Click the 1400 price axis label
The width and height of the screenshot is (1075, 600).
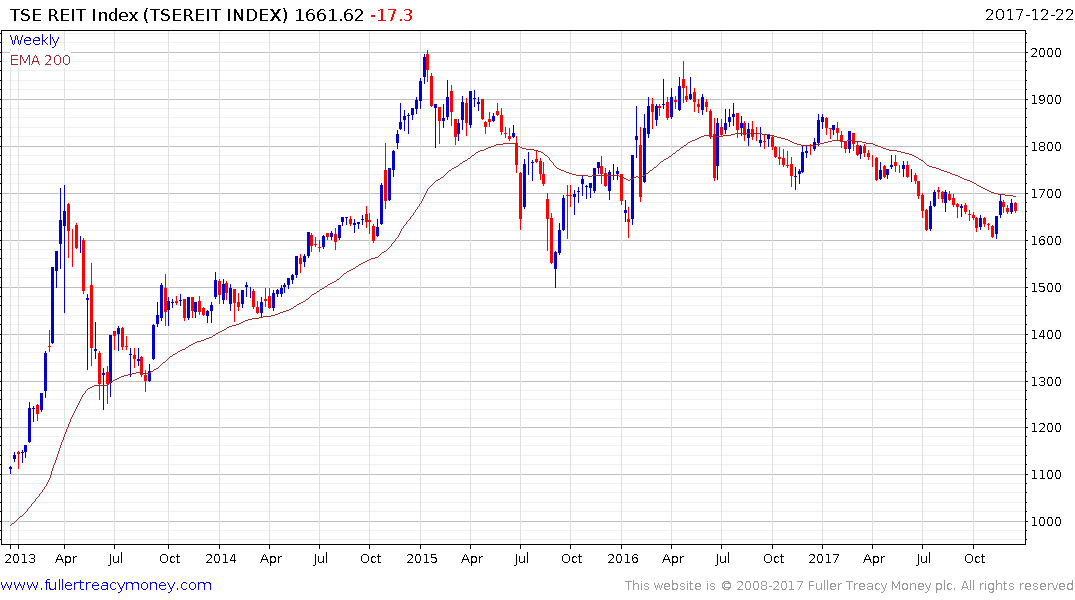[x=1046, y=335]
